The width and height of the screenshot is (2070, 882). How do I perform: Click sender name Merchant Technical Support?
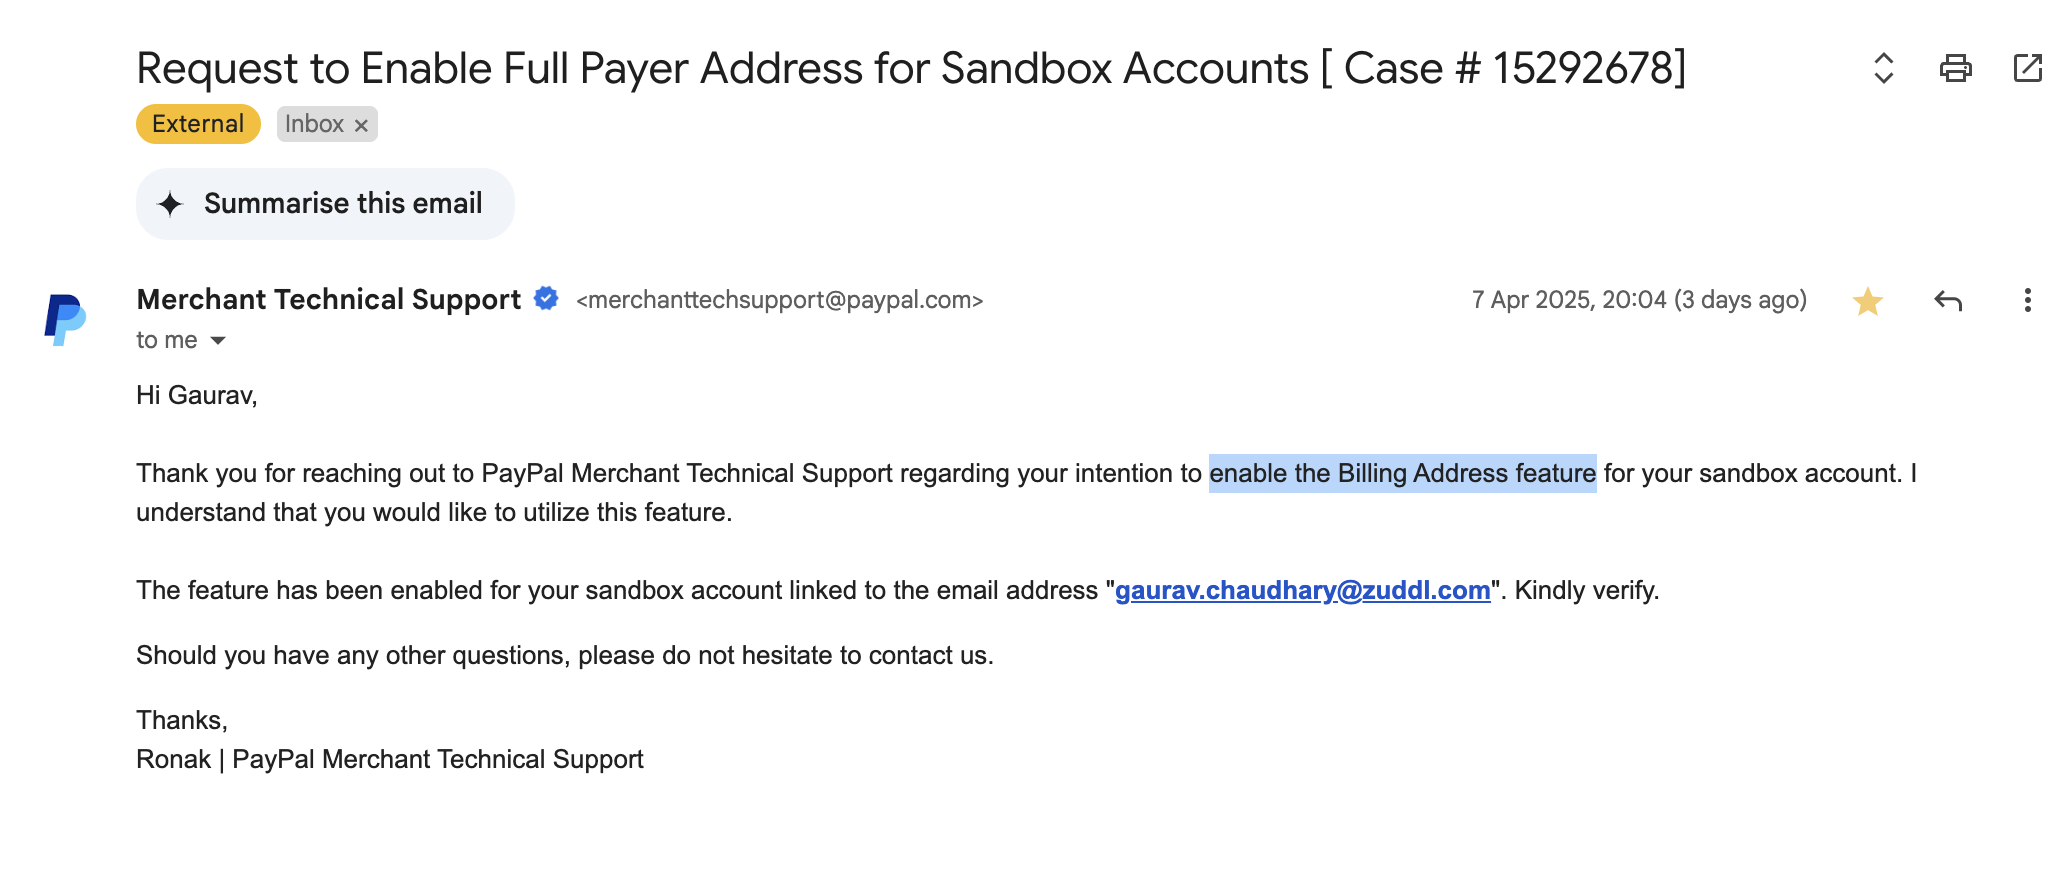pos(328,299)
